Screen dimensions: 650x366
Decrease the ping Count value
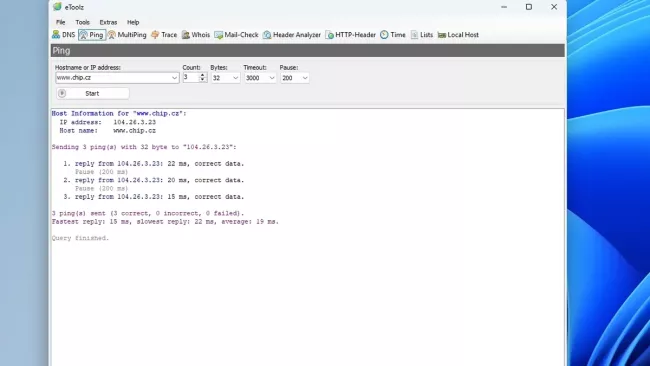click(x=203, y=80)
